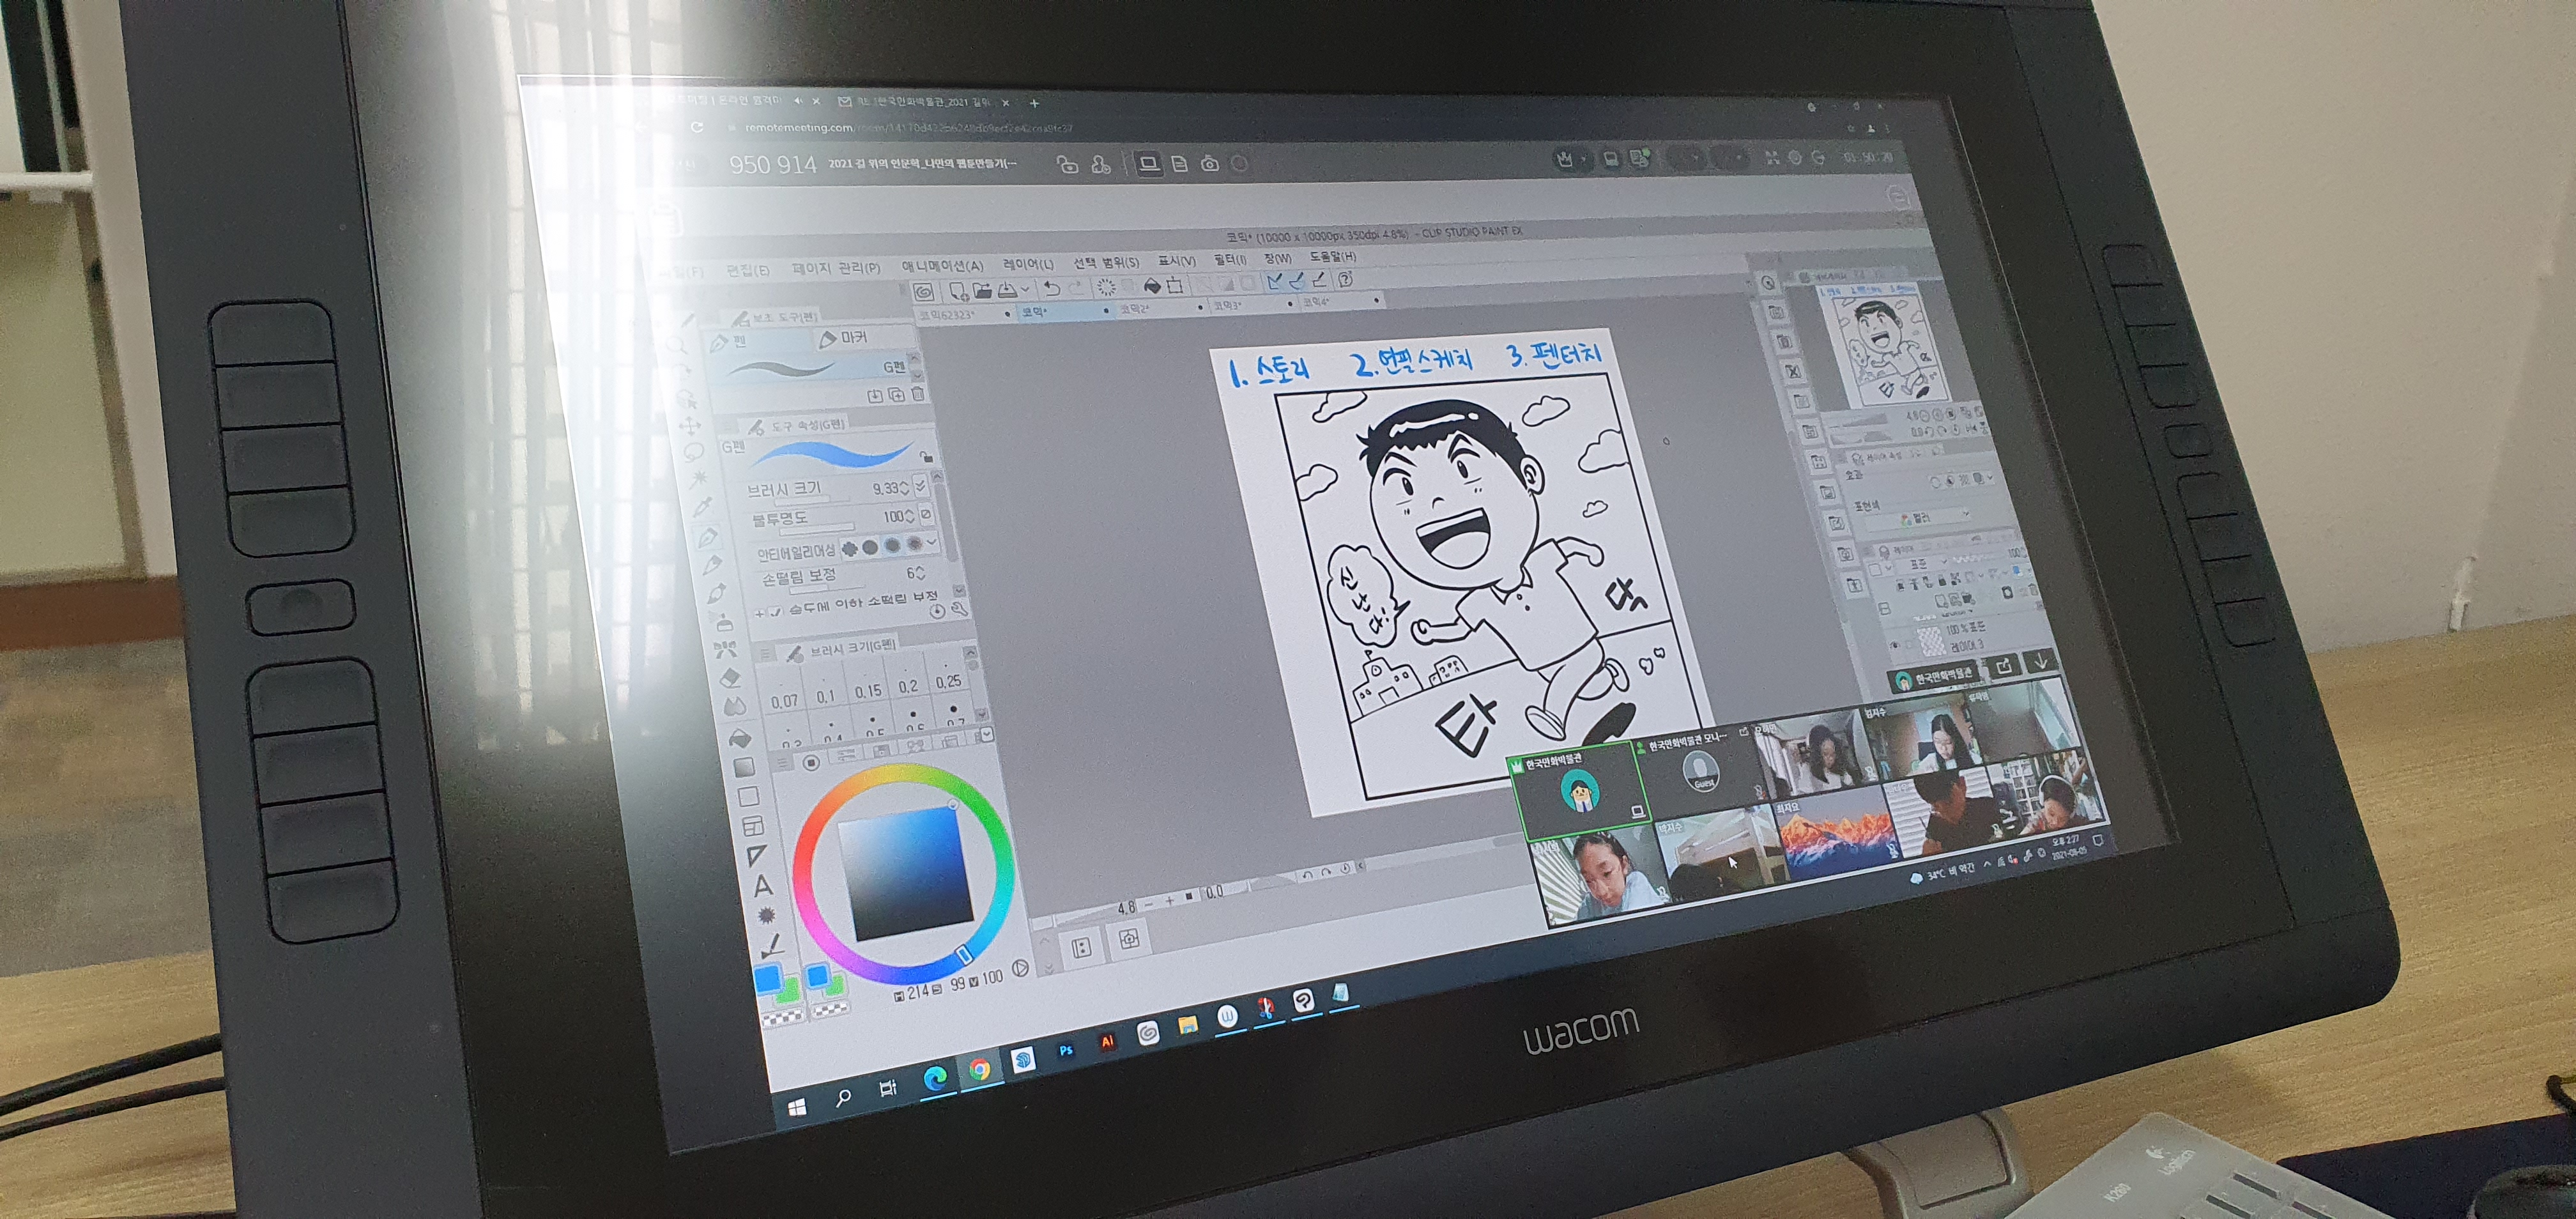The image size is (2576, 1219).
Task: Toggle opacity dynamics button
Action: pyautogui.click(x=926, y=514)
